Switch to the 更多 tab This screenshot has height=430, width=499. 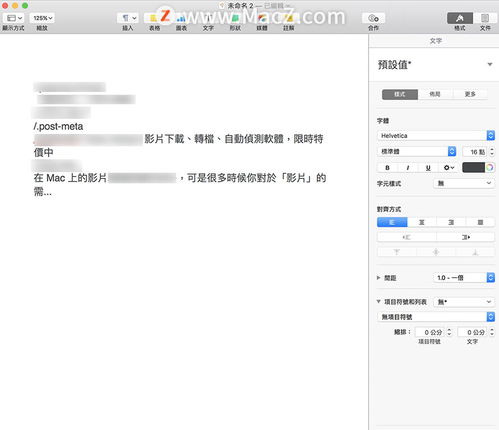(470, 94)
